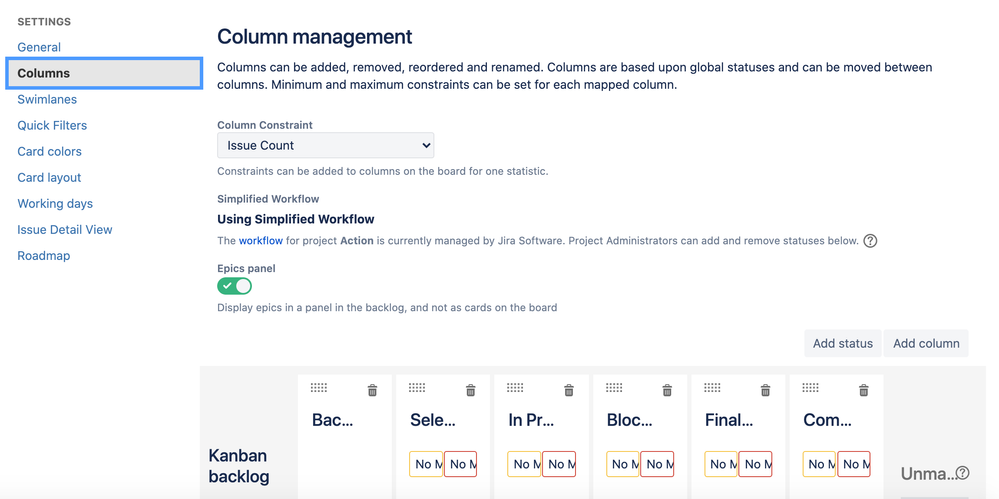Viewport: 999px width, 499px height.
Task: Open General settings page
Action: point(39,47)
